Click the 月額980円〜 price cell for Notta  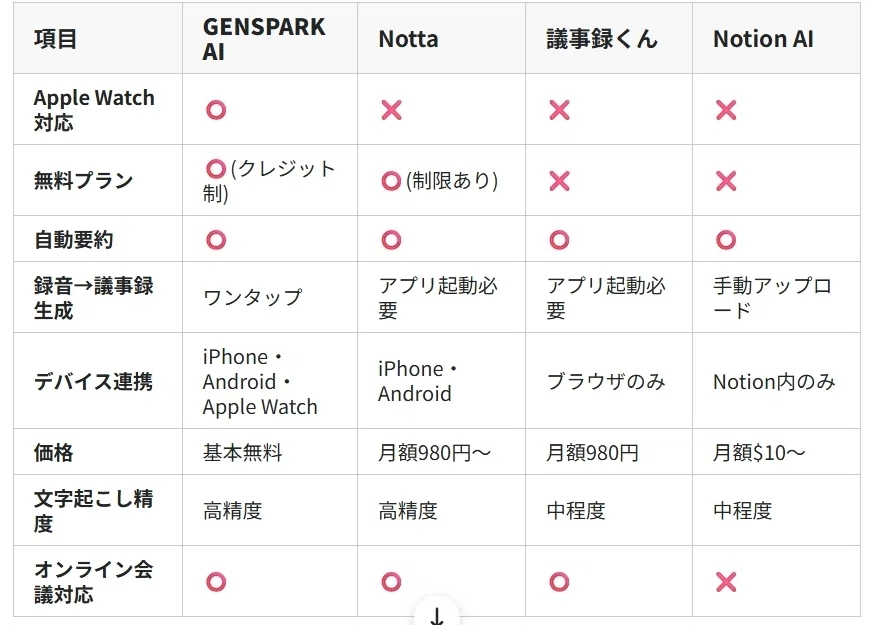click(x=434, y=453)
